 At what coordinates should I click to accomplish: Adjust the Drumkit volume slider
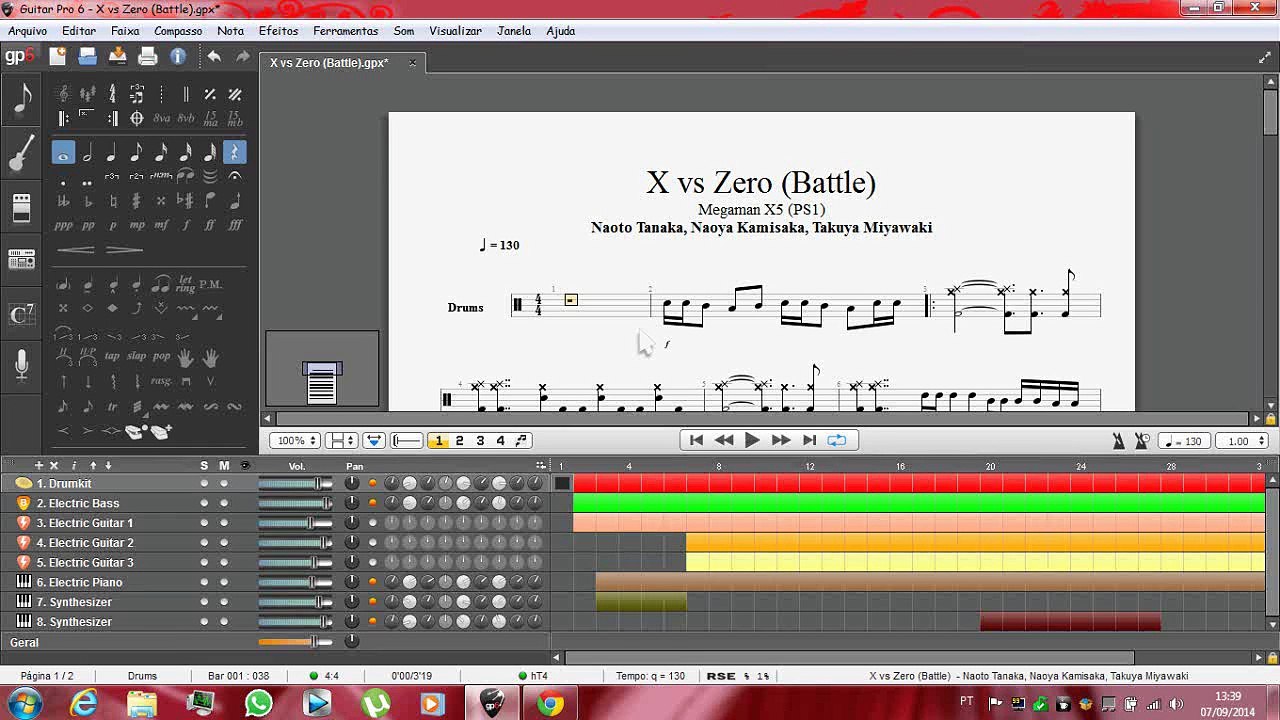295,484
